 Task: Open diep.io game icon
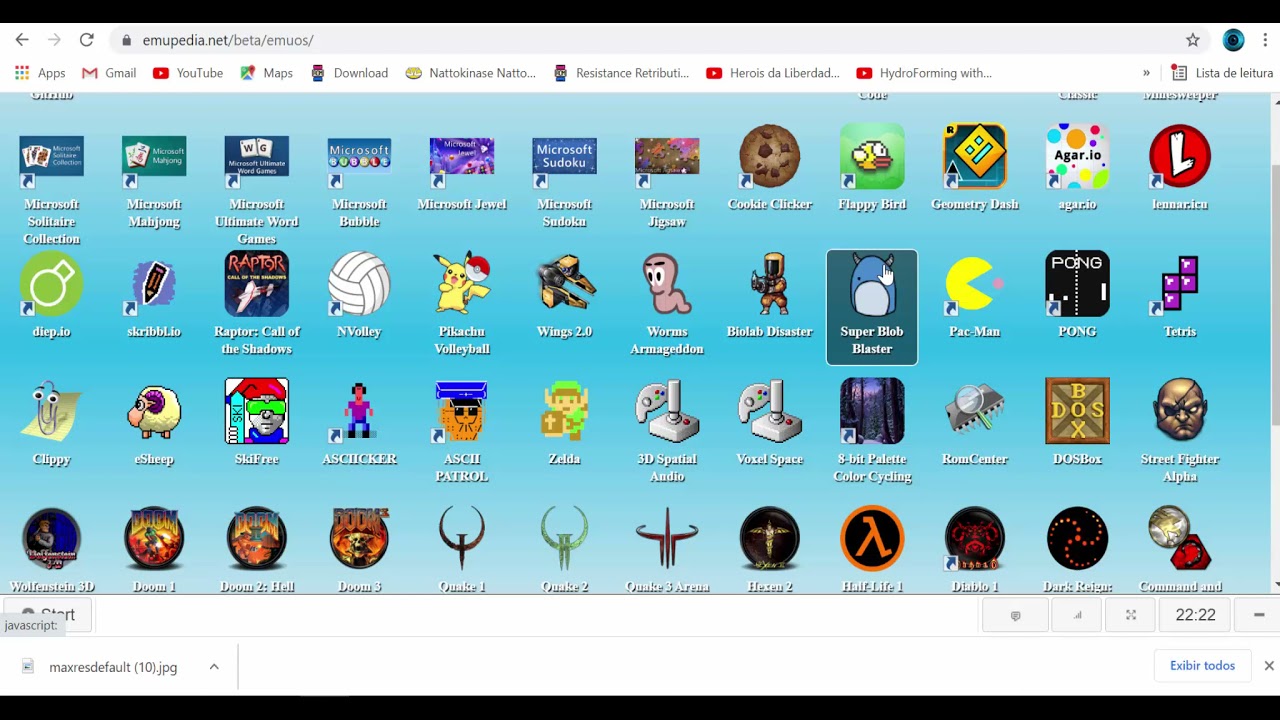click(51, 285)
